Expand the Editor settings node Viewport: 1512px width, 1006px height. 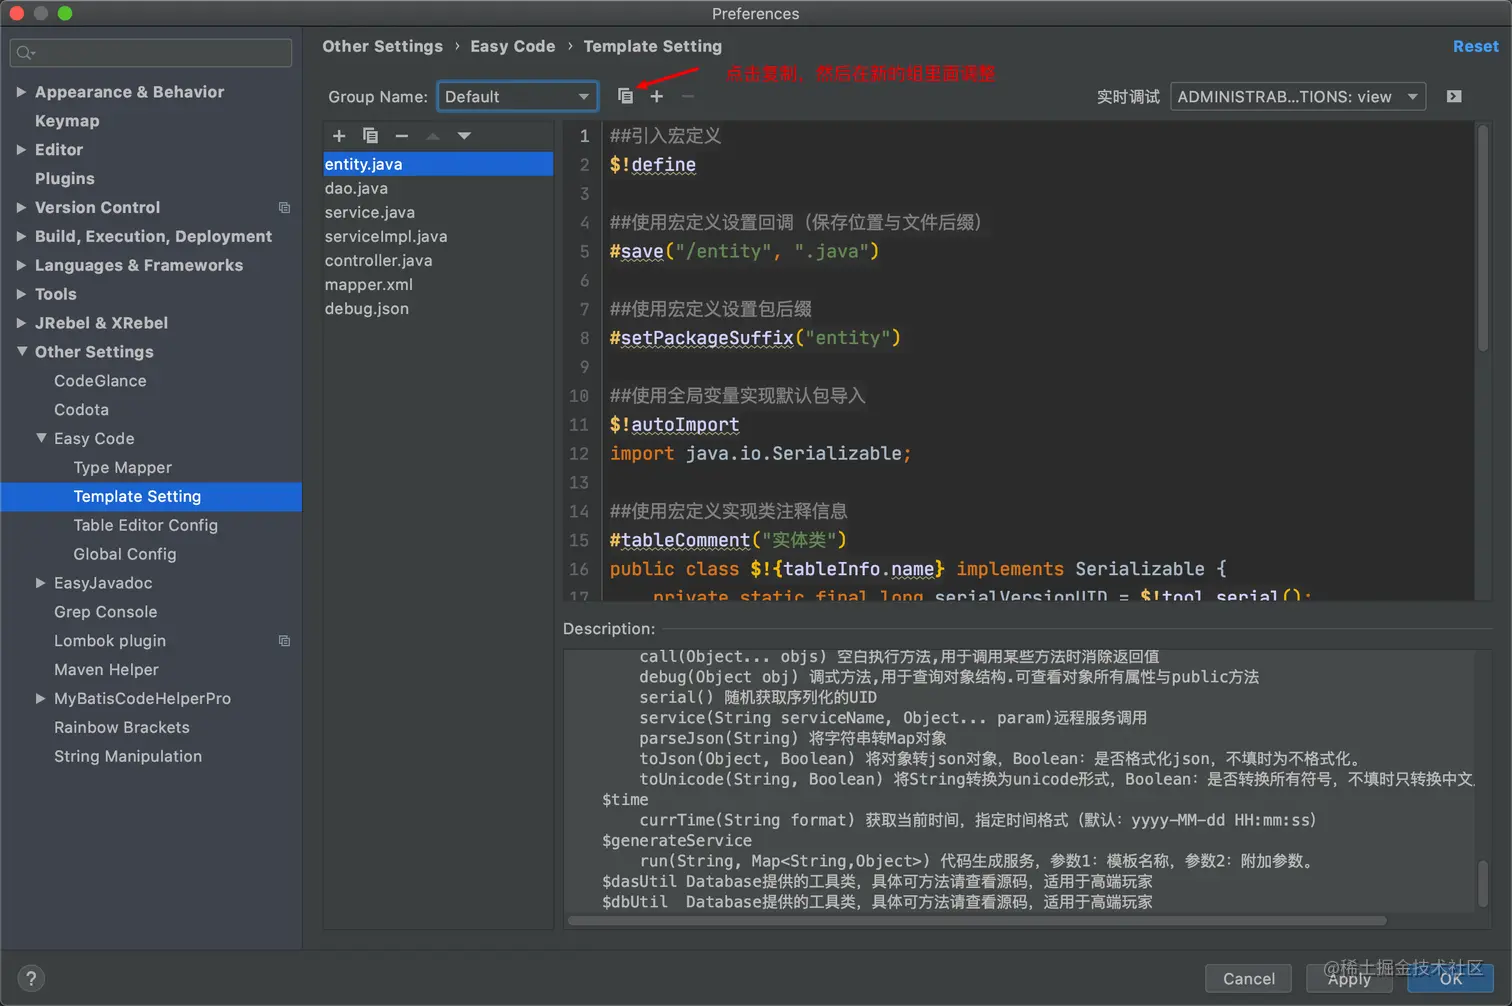coord(21,150)
